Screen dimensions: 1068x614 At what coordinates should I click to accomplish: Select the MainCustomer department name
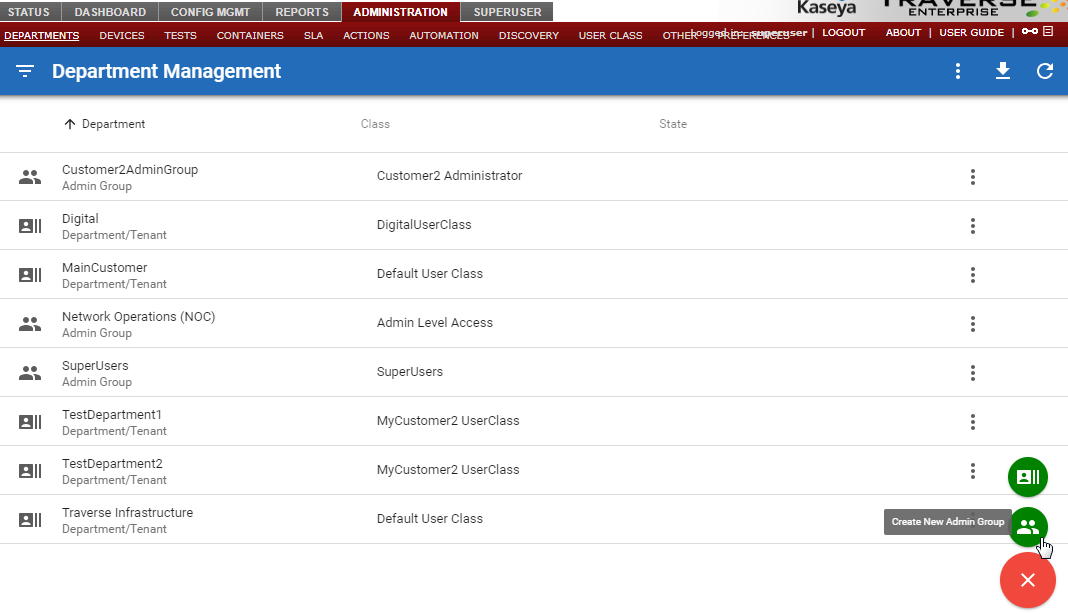(x=105, y=268)
